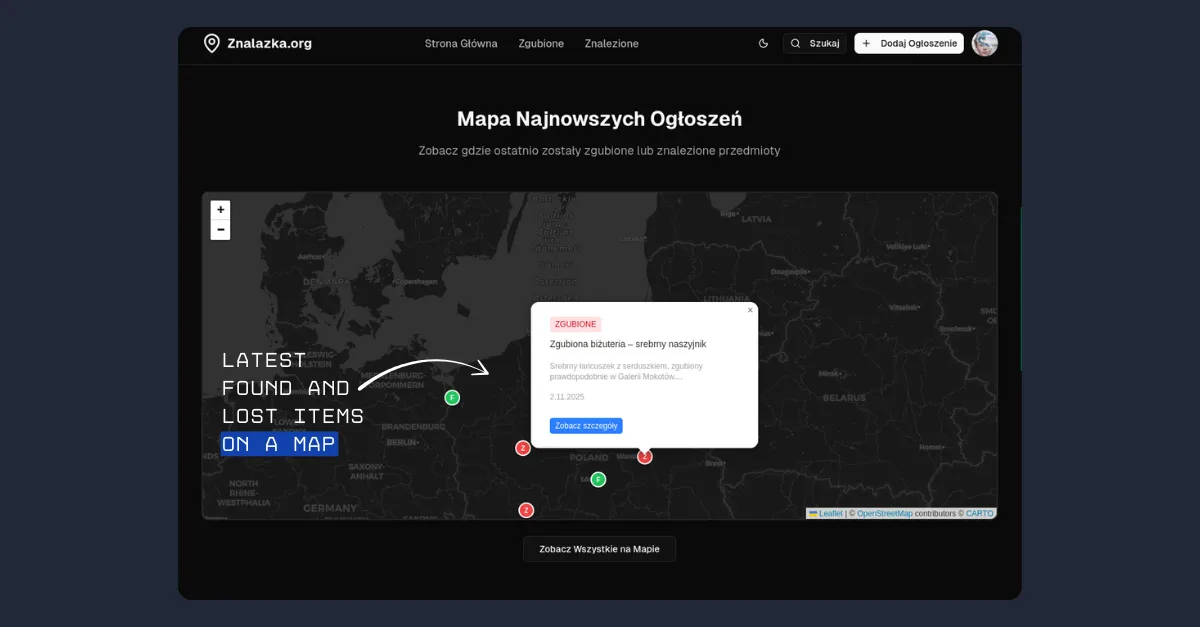
Task: Go to Strona Główna
Action: click(x=461, y=43)
